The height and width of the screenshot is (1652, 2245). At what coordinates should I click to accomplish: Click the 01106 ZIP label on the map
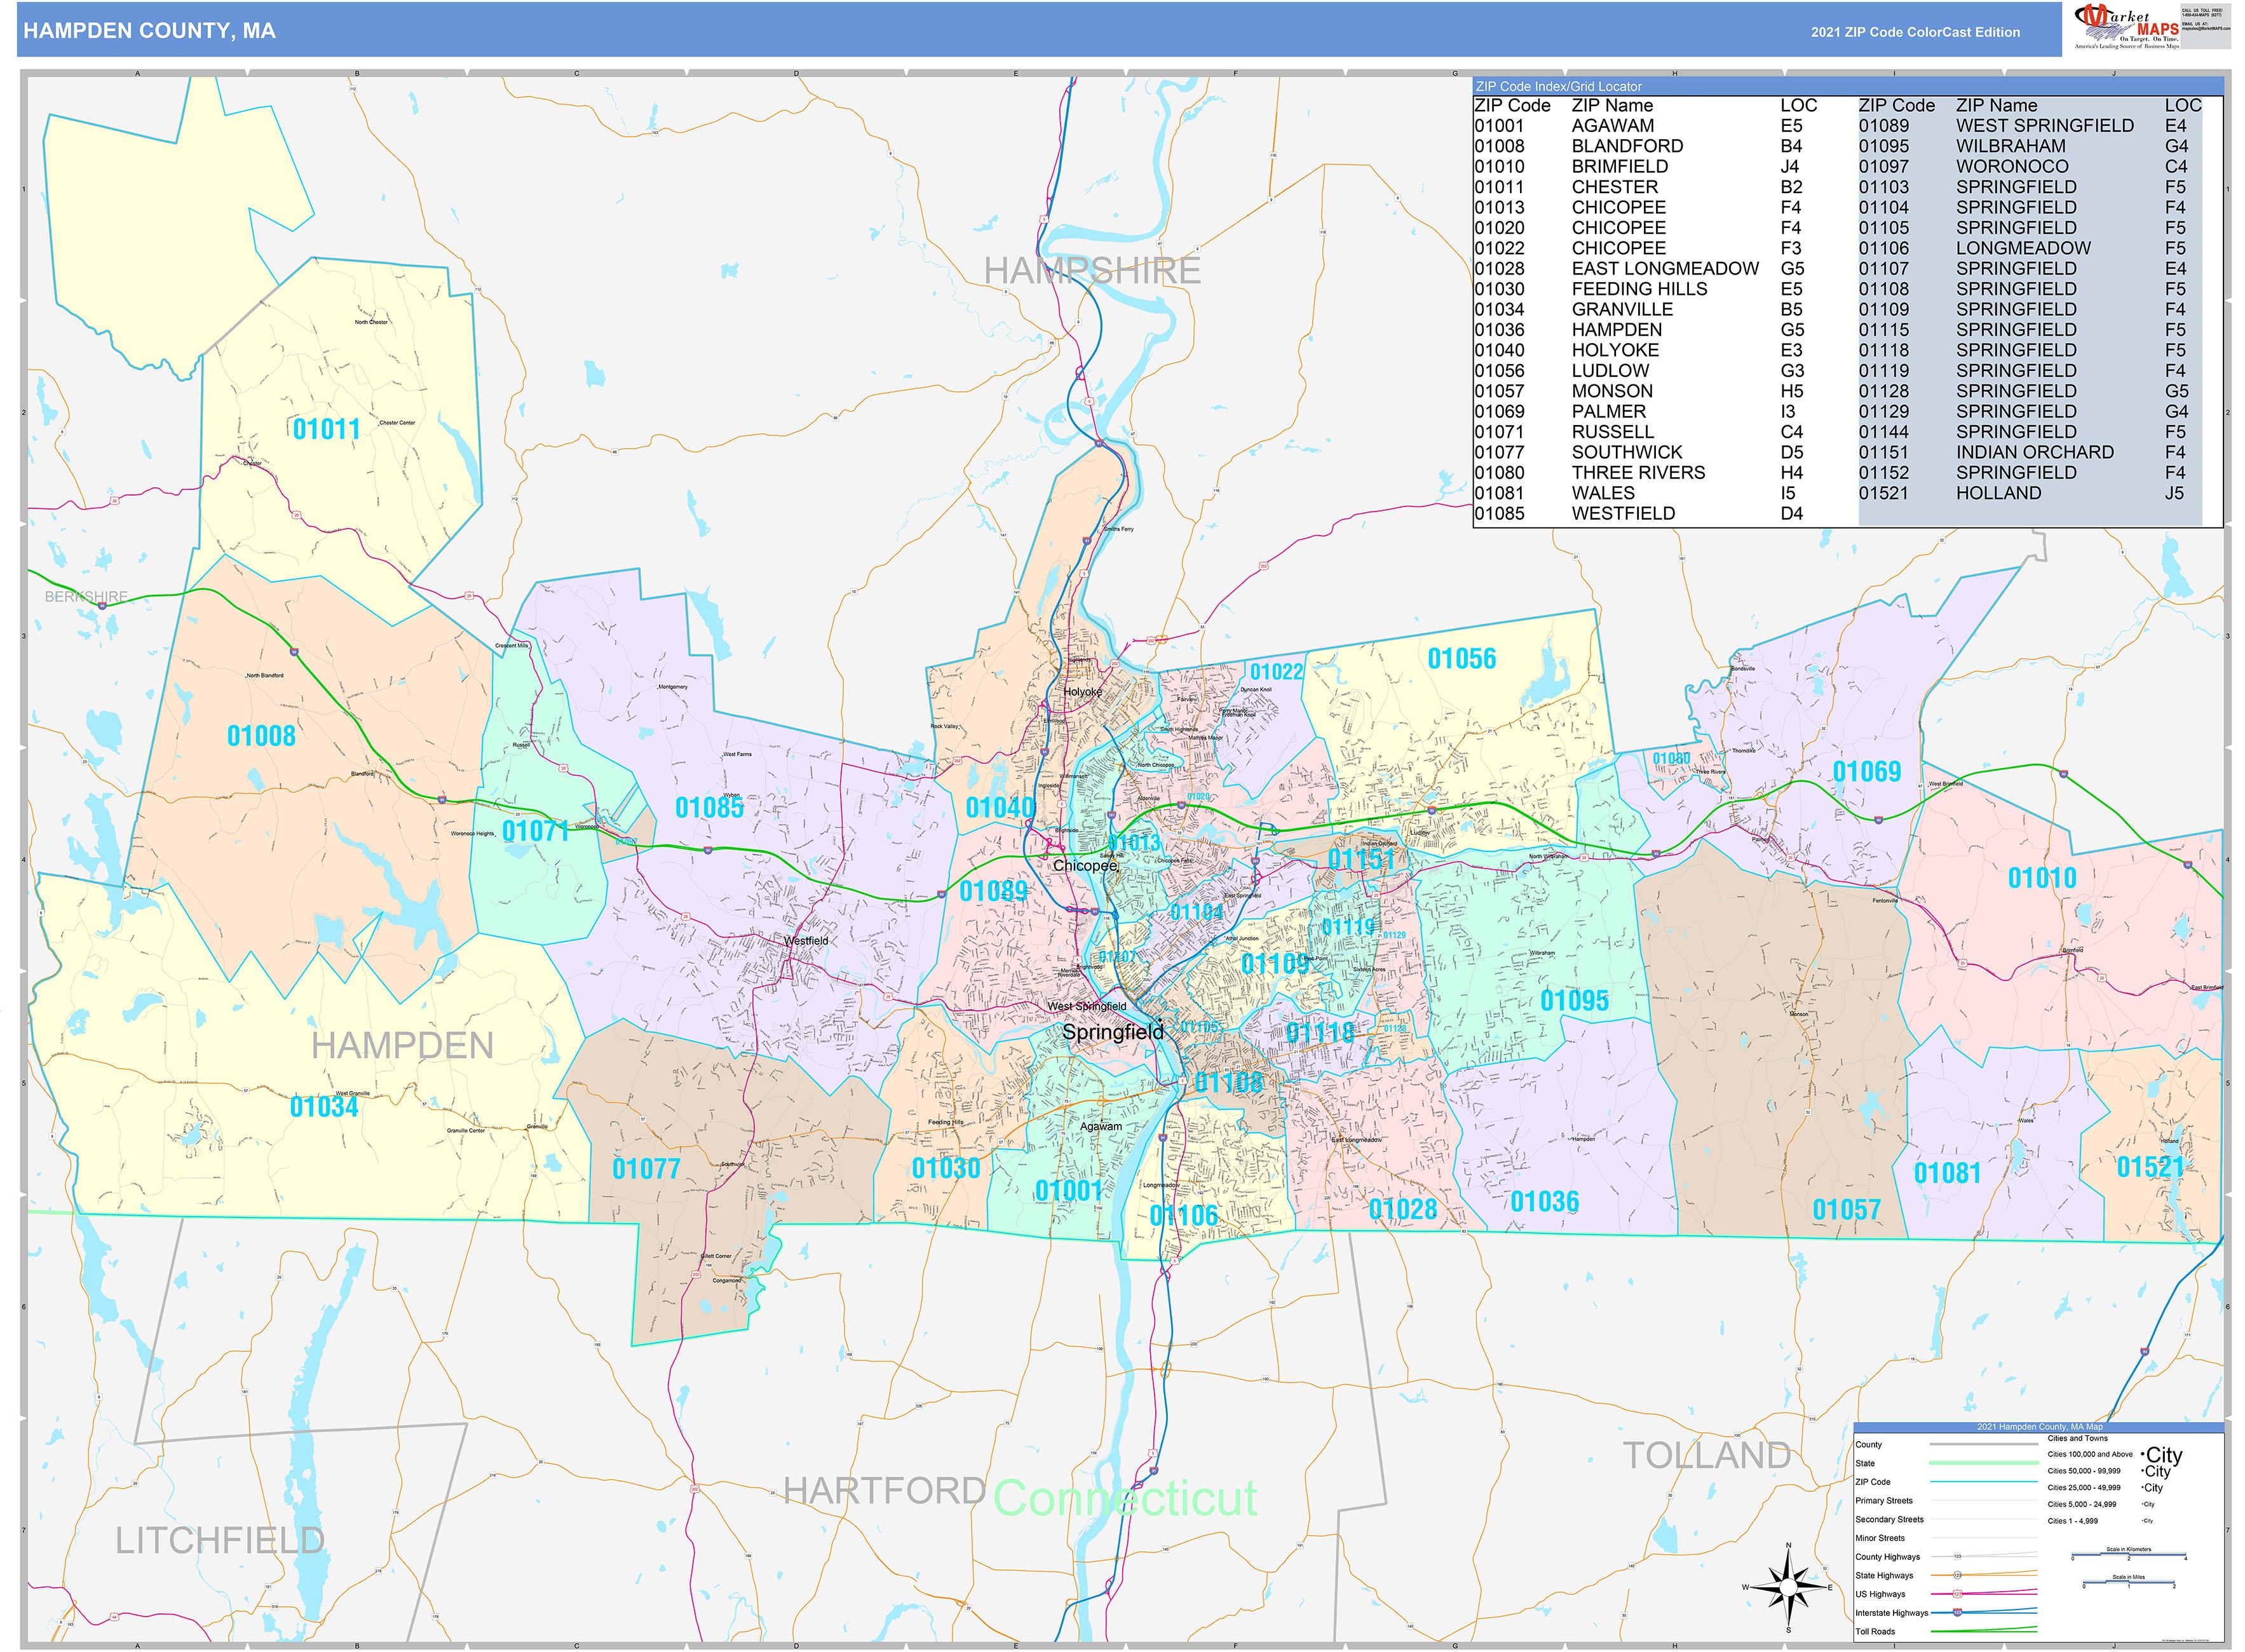point(1184,1216)
